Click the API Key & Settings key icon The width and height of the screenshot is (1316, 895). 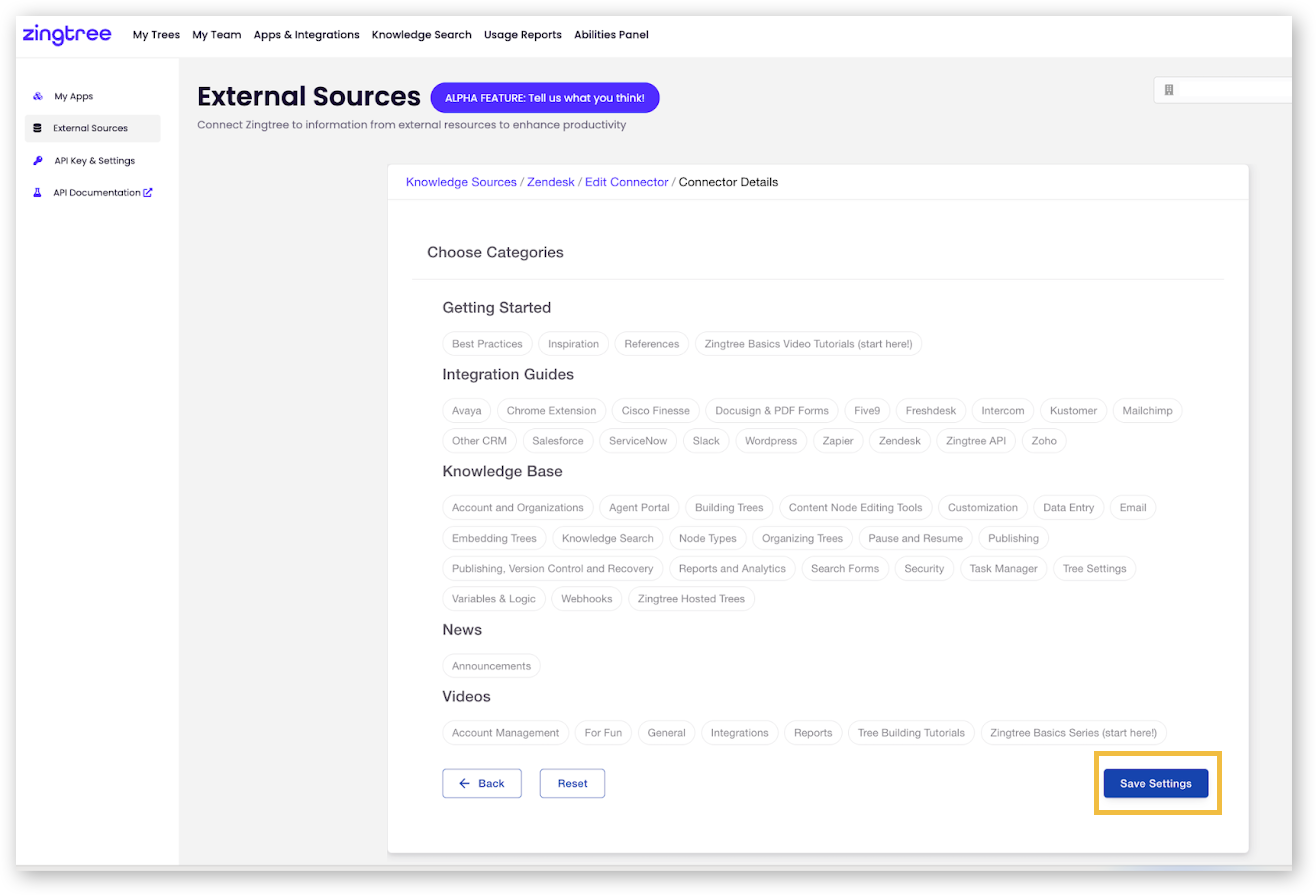click(x=38, y=160)
